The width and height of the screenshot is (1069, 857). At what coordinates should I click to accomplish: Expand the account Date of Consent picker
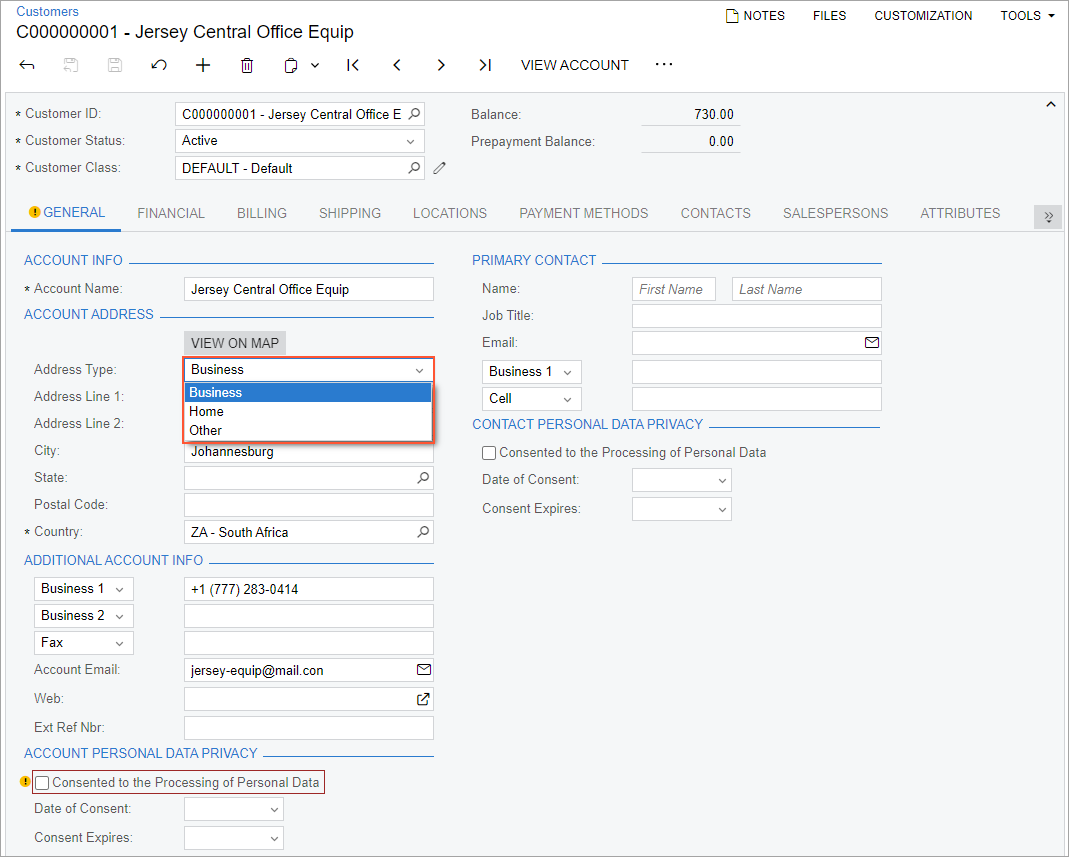[273, 809]
